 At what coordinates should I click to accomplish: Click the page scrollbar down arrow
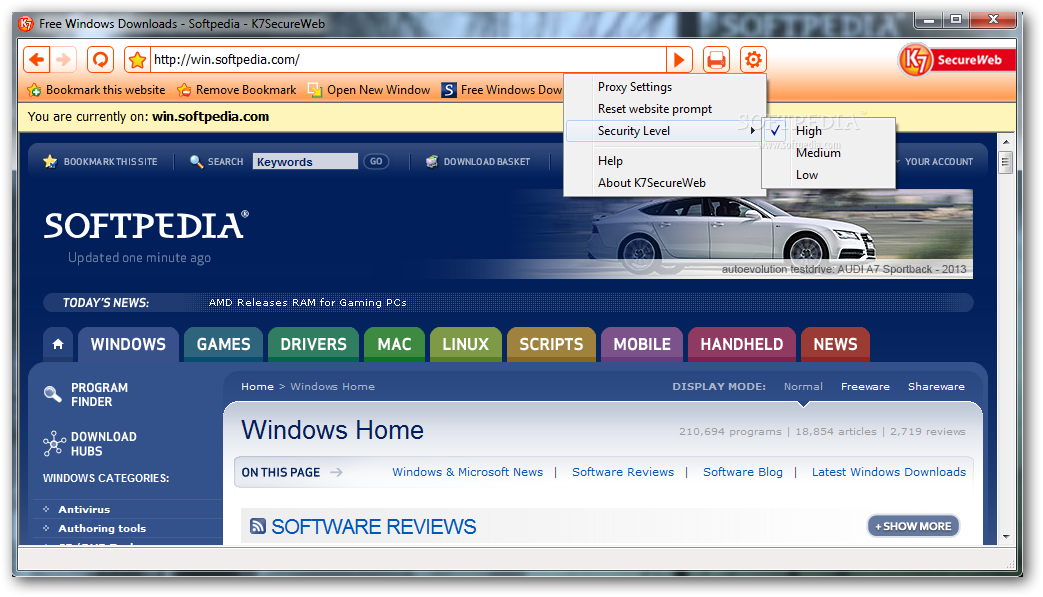click(x=1006, y=537)
